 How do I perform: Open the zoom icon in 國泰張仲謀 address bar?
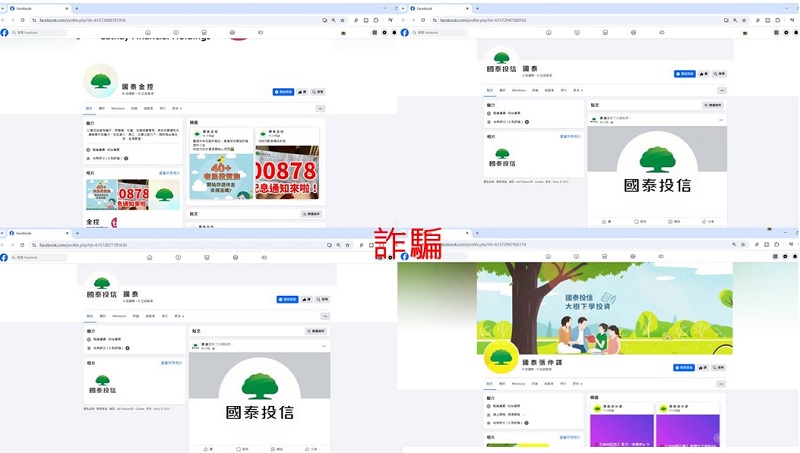734,245
